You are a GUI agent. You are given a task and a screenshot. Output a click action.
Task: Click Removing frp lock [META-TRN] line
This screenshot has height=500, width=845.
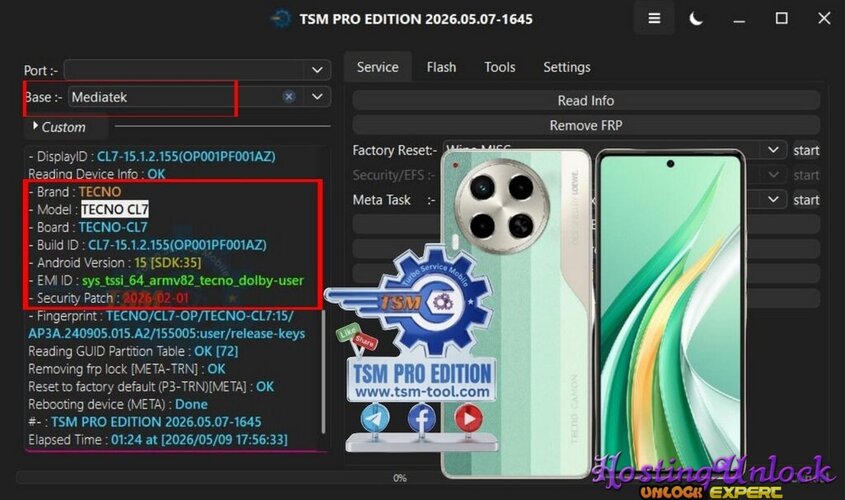tap(127, 369)
